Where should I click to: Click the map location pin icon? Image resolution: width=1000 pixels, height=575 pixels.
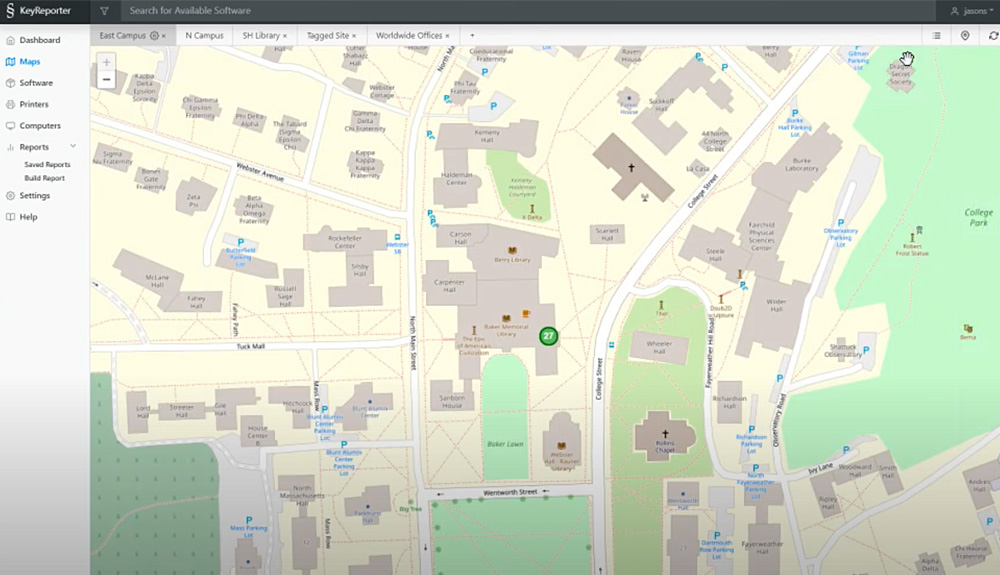[965, 36]
